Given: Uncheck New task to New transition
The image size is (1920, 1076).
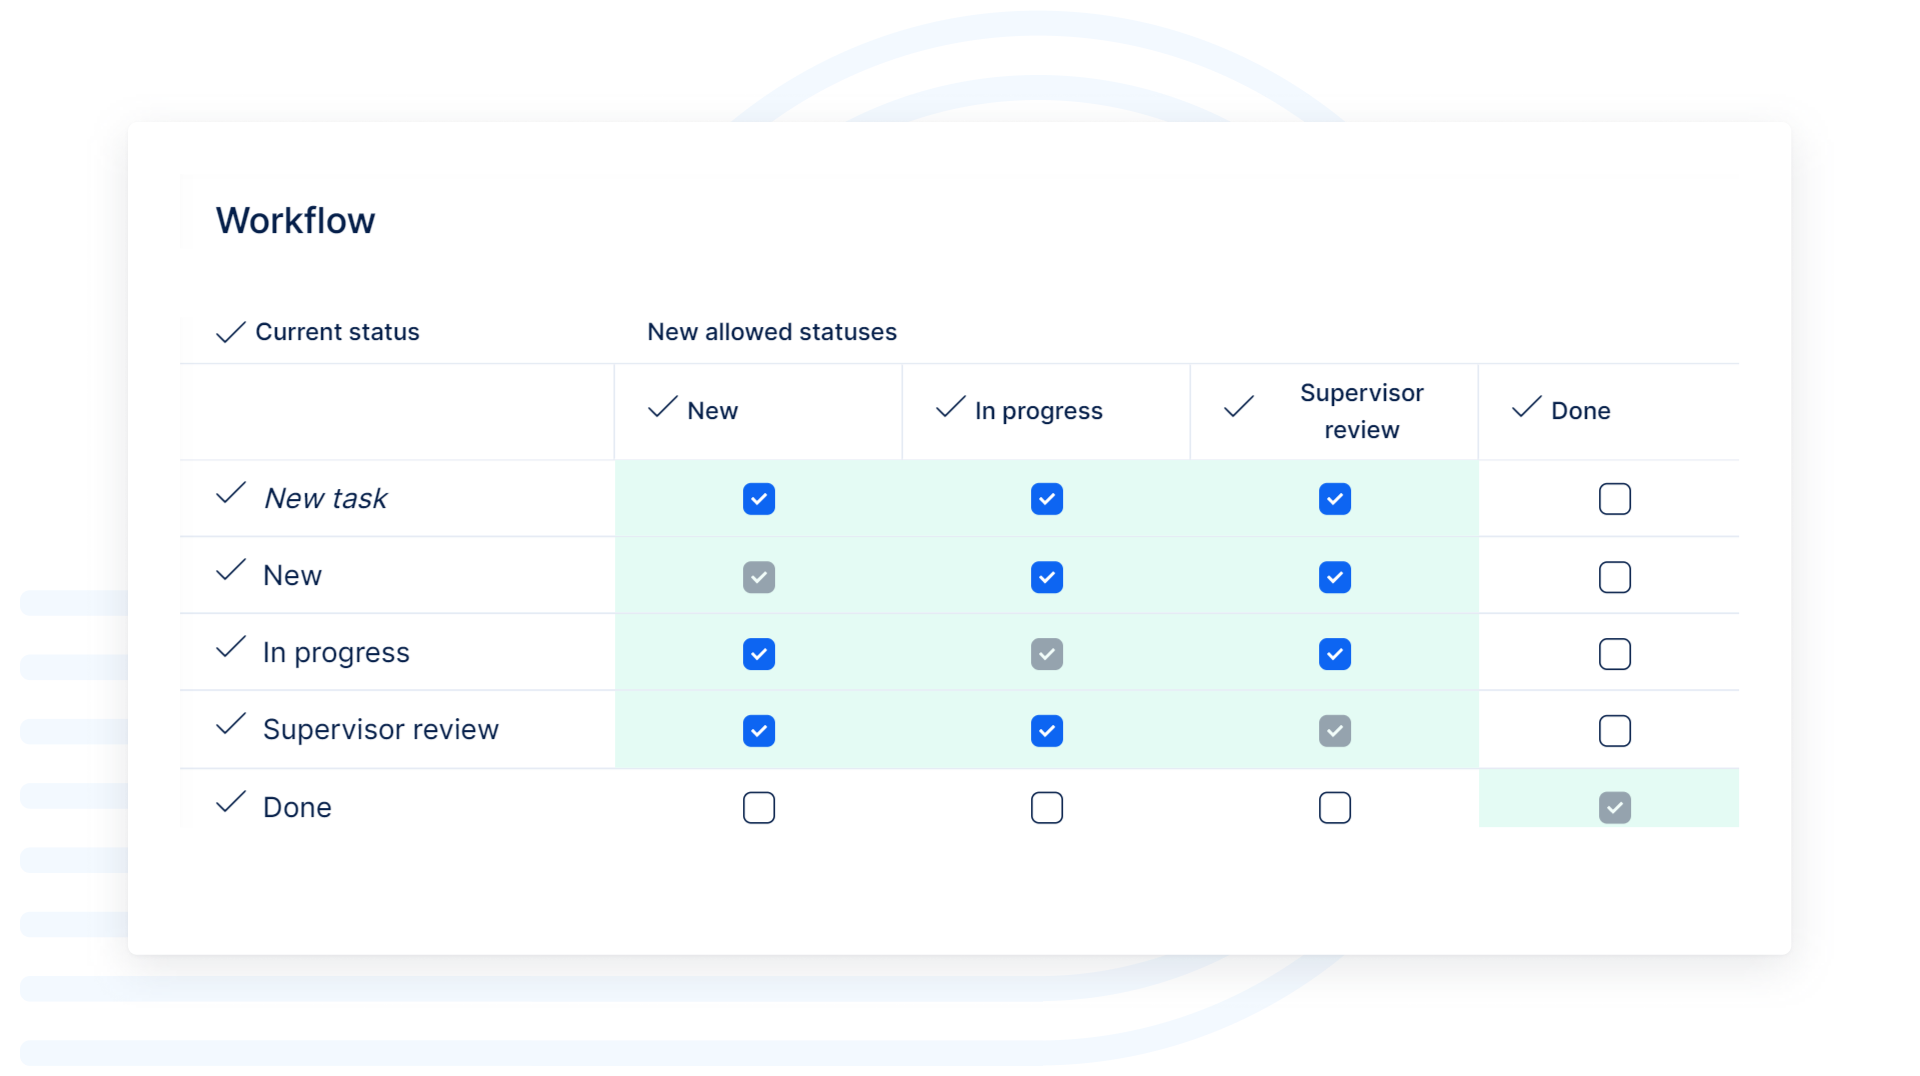Looking at the screenshot, I should tap(759, 499).
